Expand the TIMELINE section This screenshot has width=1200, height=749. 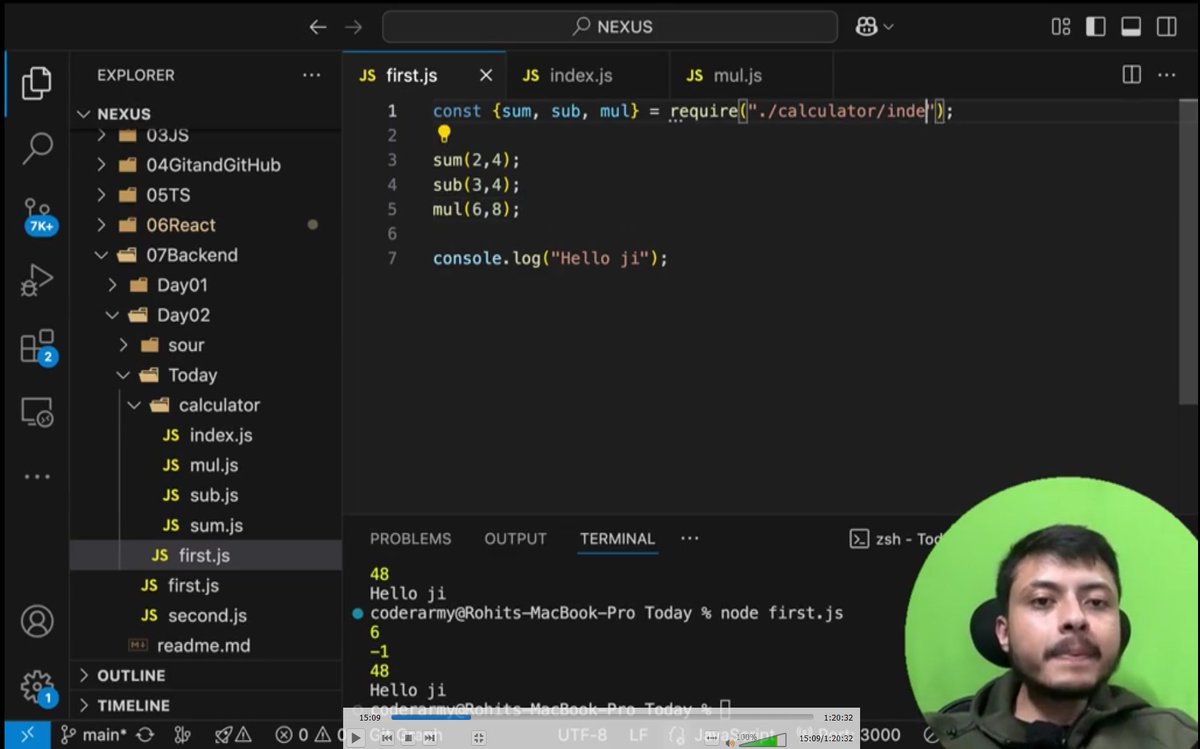(x=205, y=705)
